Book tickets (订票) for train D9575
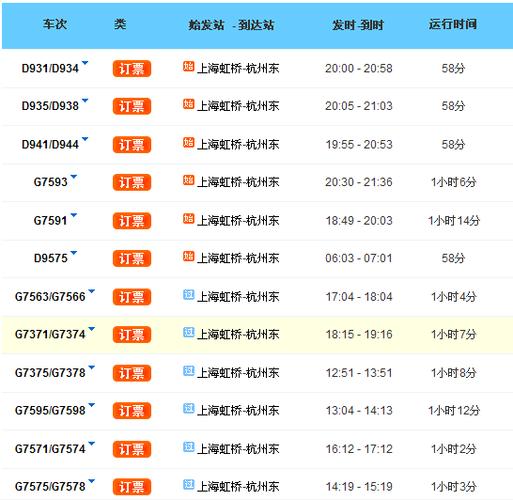 (132, 258)
